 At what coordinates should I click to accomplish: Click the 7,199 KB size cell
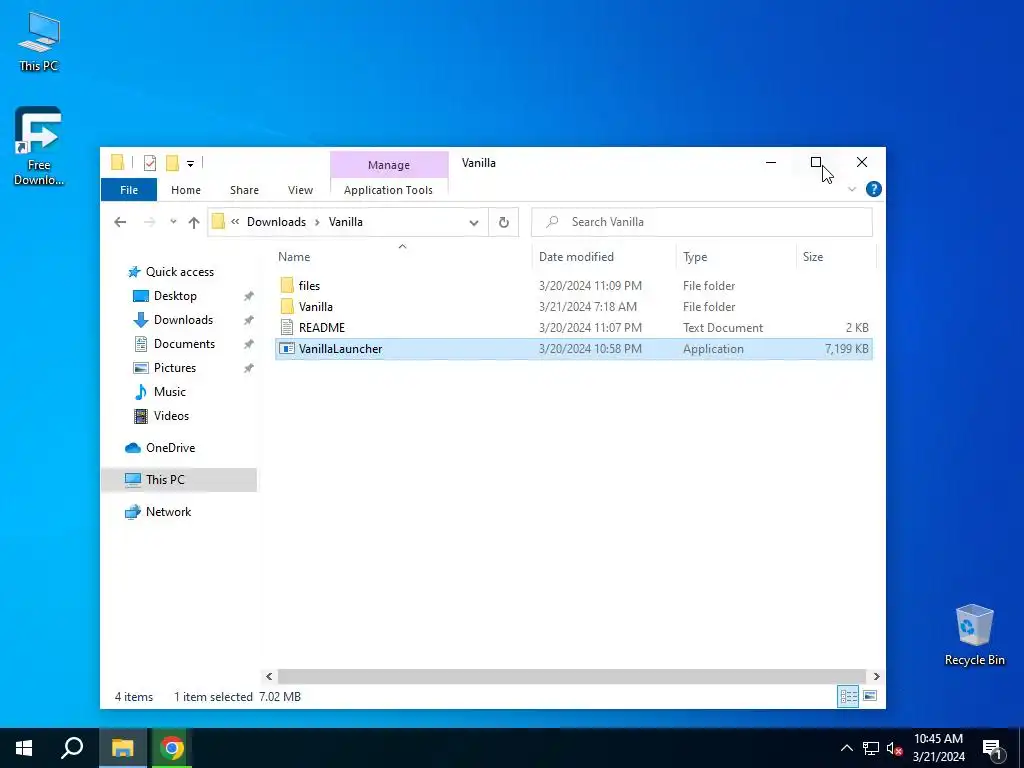coord(846,349)
